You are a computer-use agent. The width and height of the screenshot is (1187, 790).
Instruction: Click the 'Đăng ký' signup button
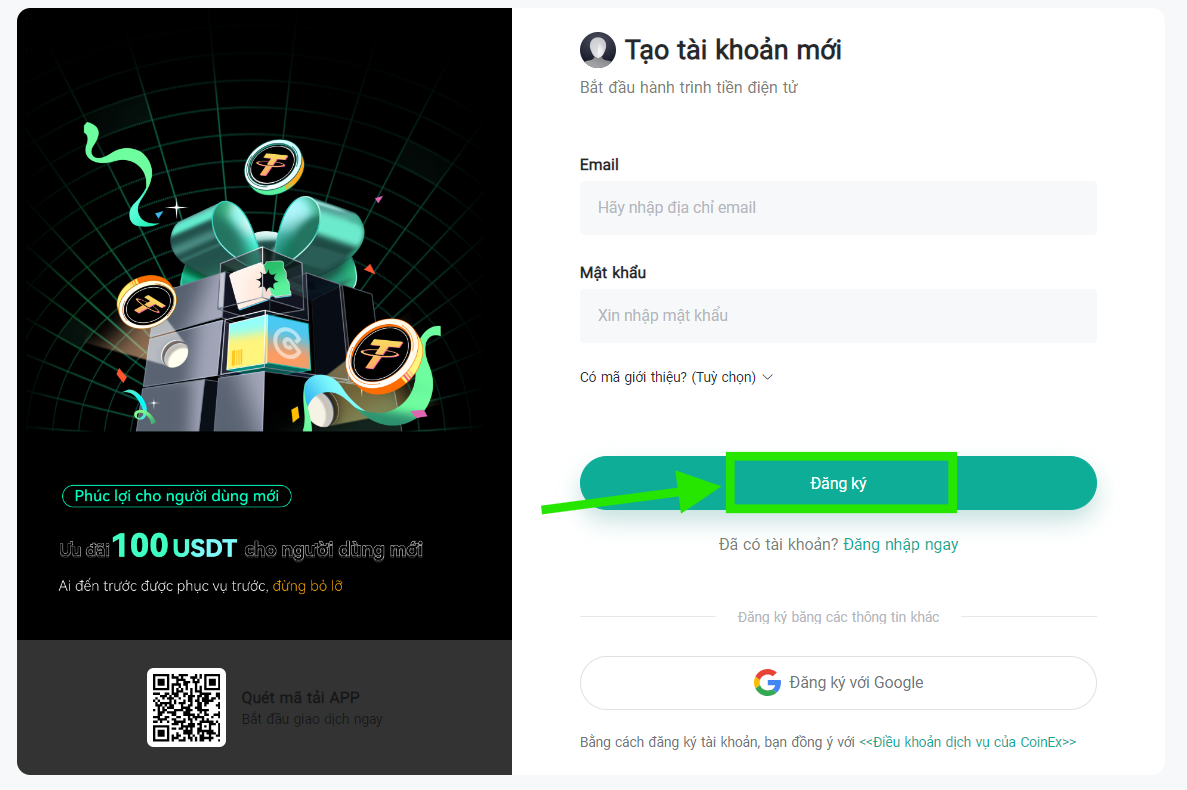838,483
